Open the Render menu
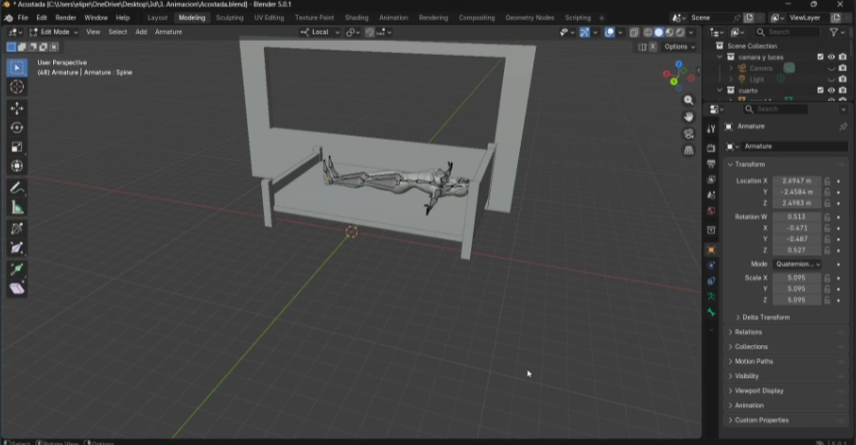This screenshot has height=445, width=856. [65, 18]
